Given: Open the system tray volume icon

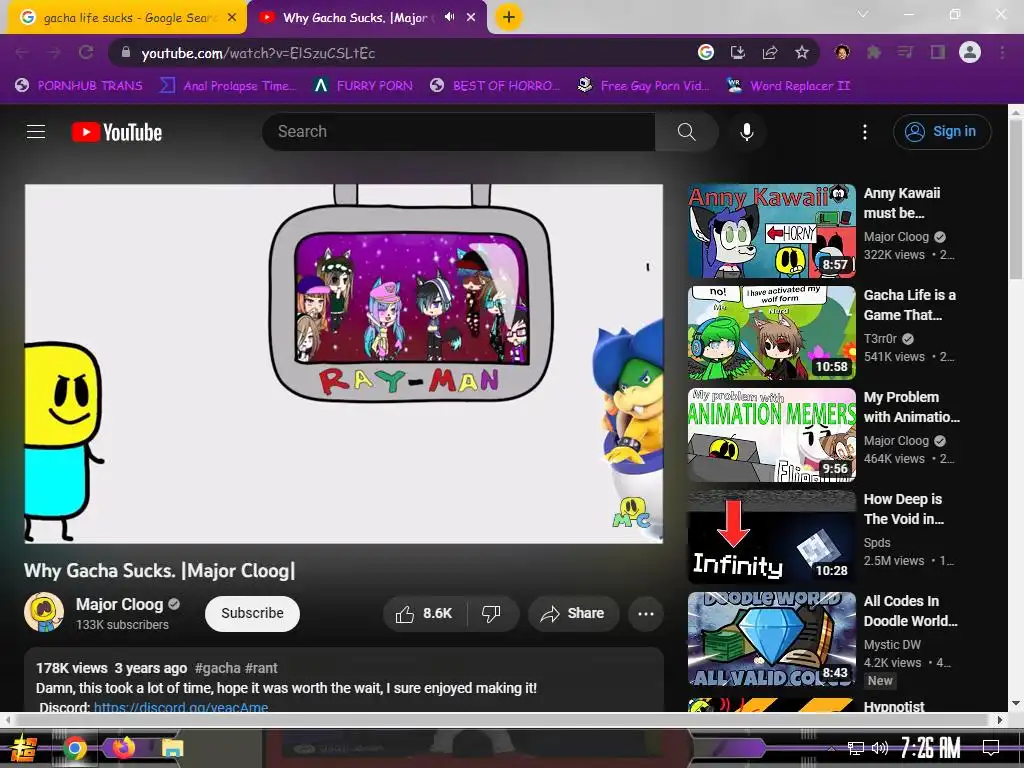Looking at the screenshot, I should tap(880, 748).
